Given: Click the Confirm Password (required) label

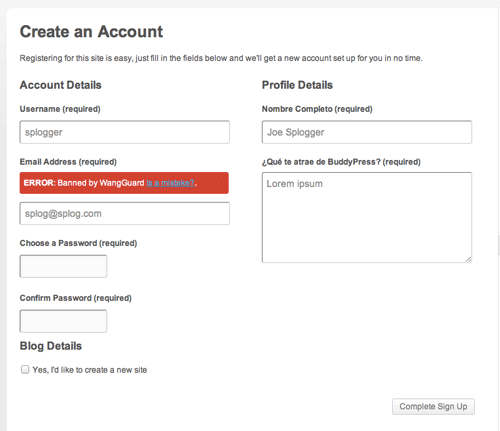Looking at the screenshot, I should point(76,298).
